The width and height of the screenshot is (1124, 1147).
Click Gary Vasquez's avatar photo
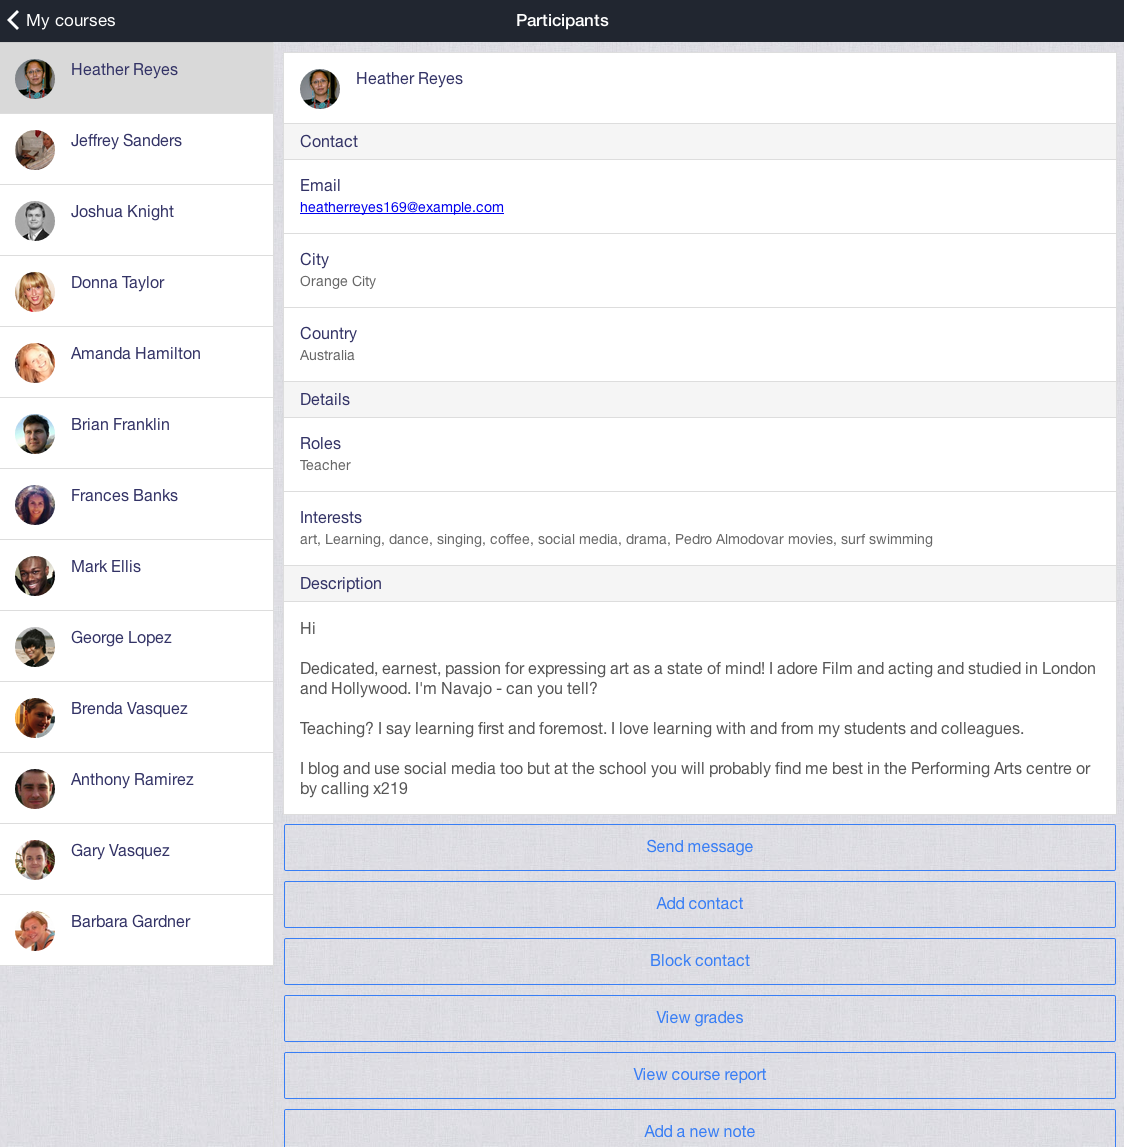(x=35, y=860)
